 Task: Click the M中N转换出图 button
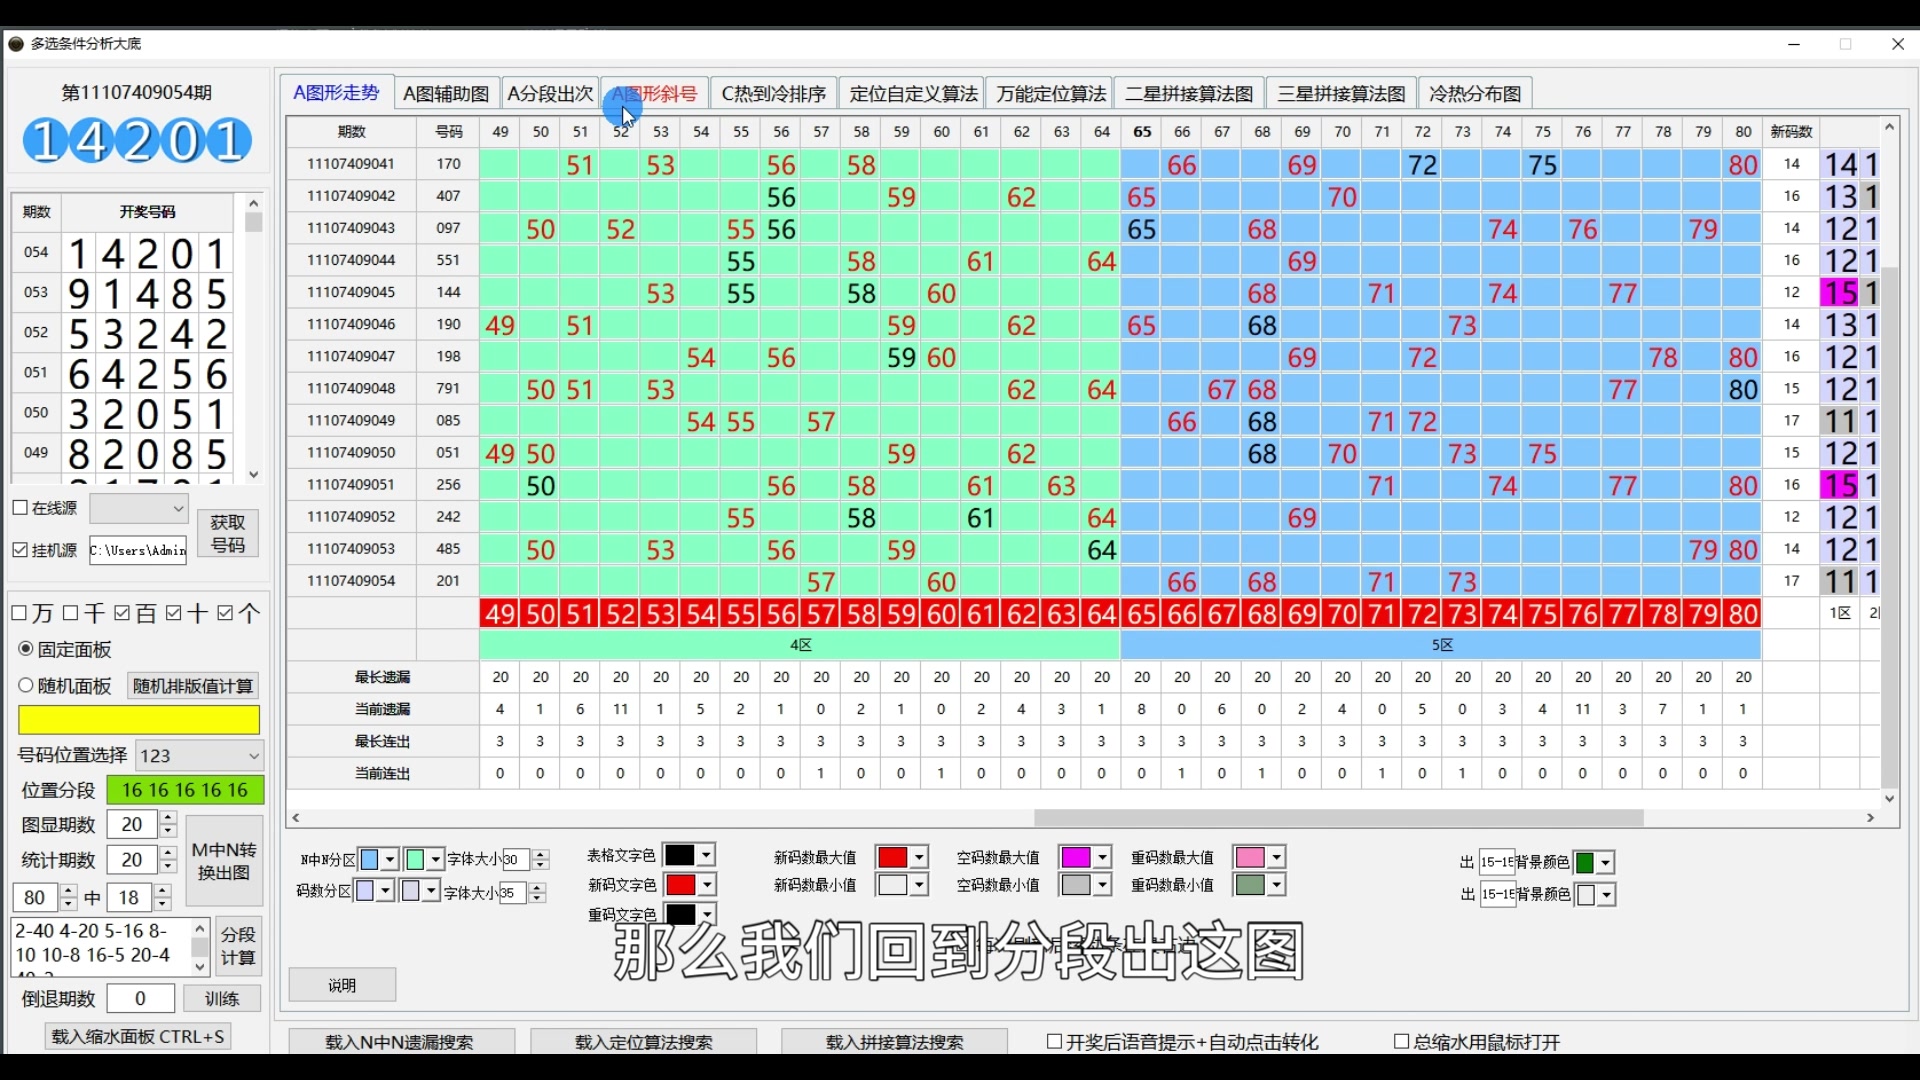224,861
